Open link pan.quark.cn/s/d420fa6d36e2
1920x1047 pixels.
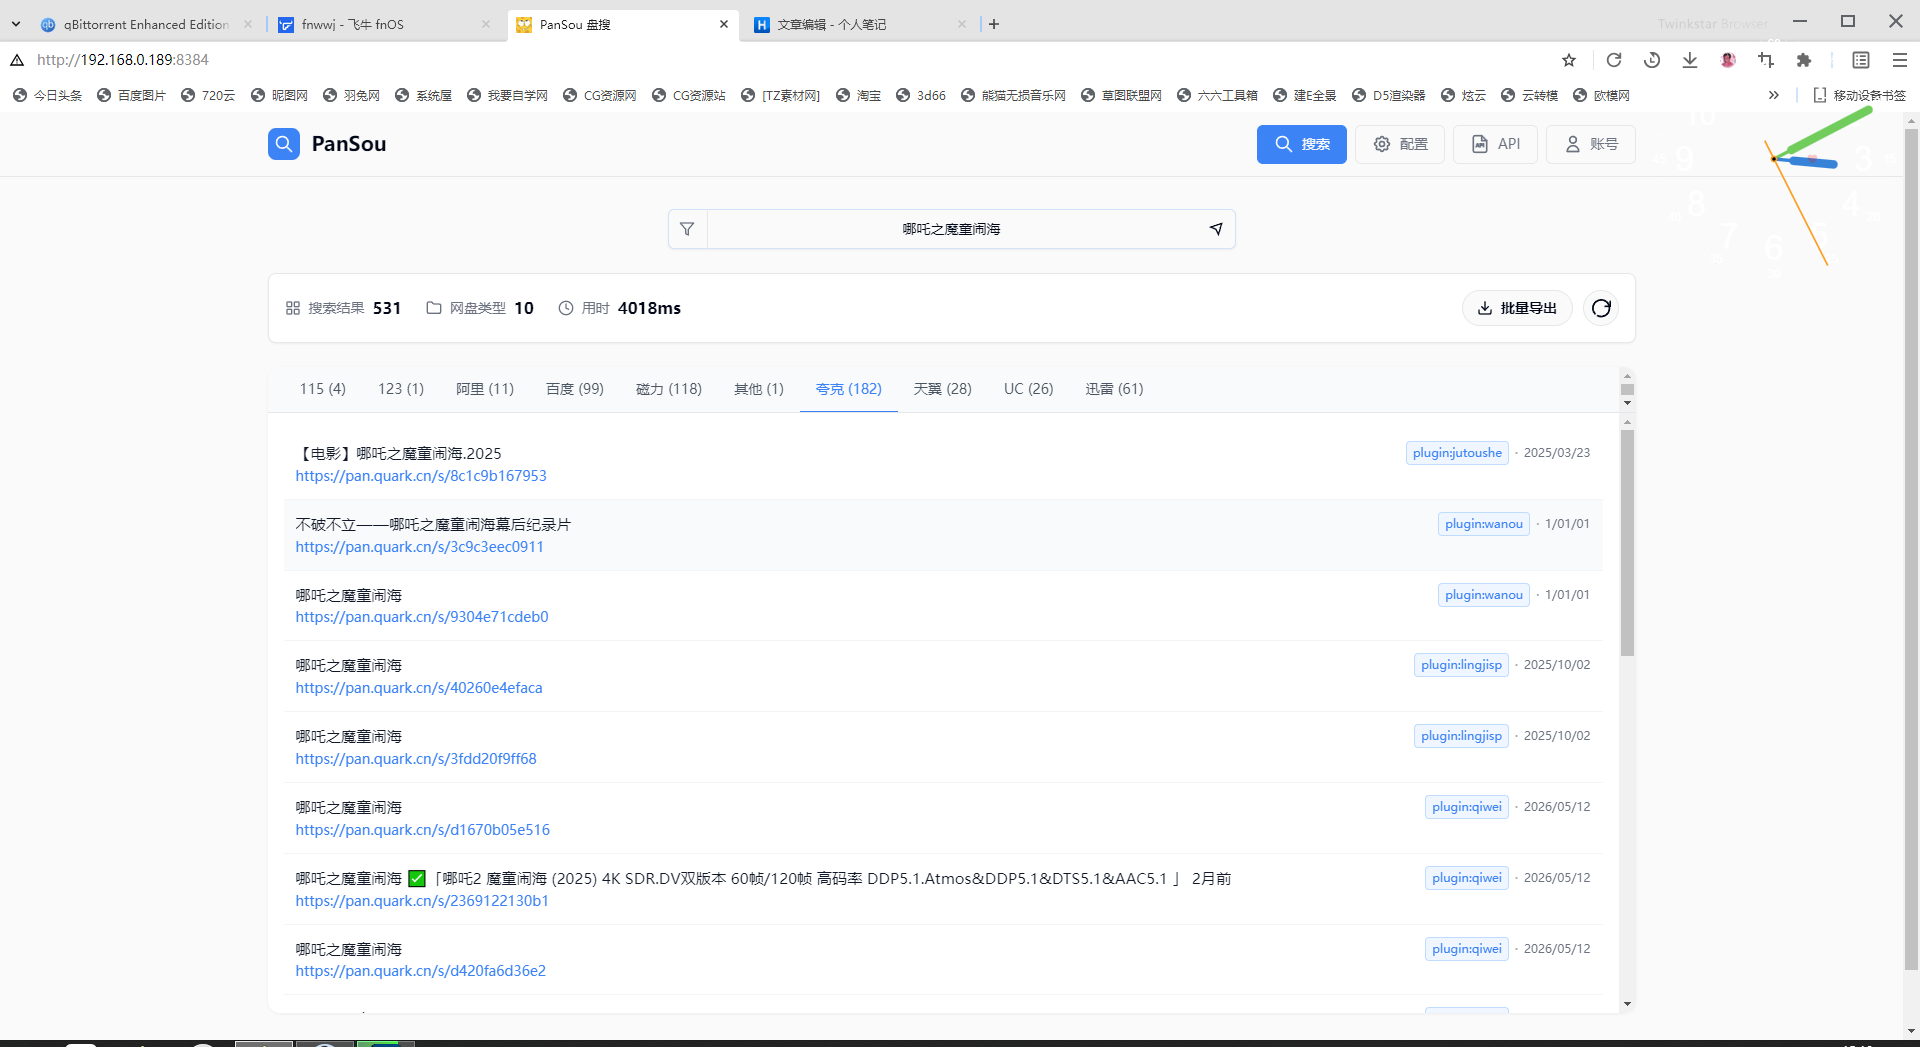click(421, 971)
